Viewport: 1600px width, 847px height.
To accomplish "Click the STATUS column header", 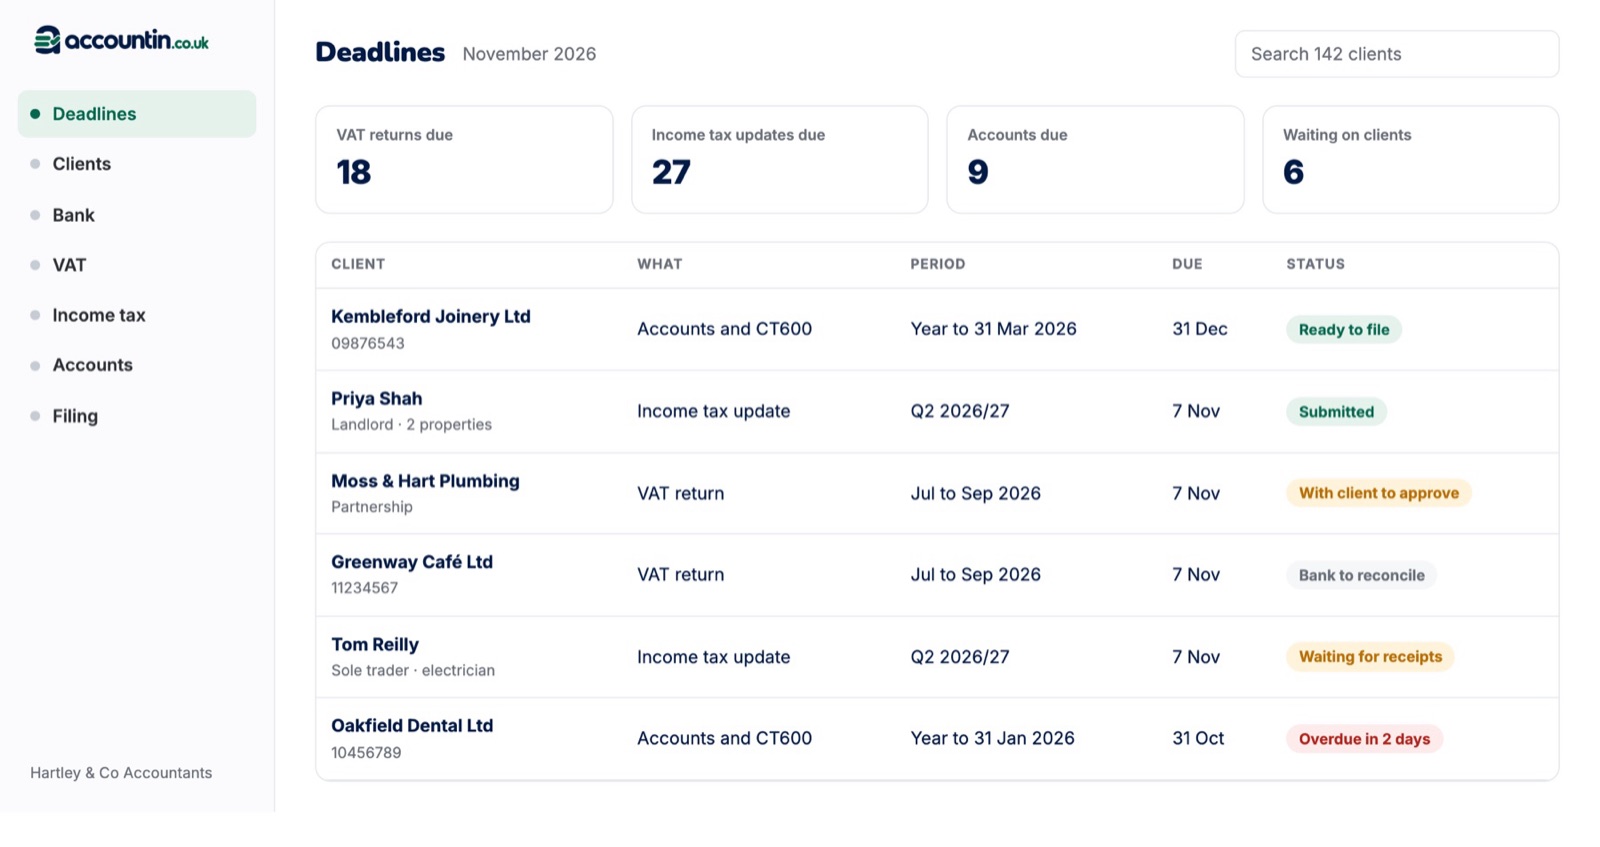I will [x=1315, y=264].
